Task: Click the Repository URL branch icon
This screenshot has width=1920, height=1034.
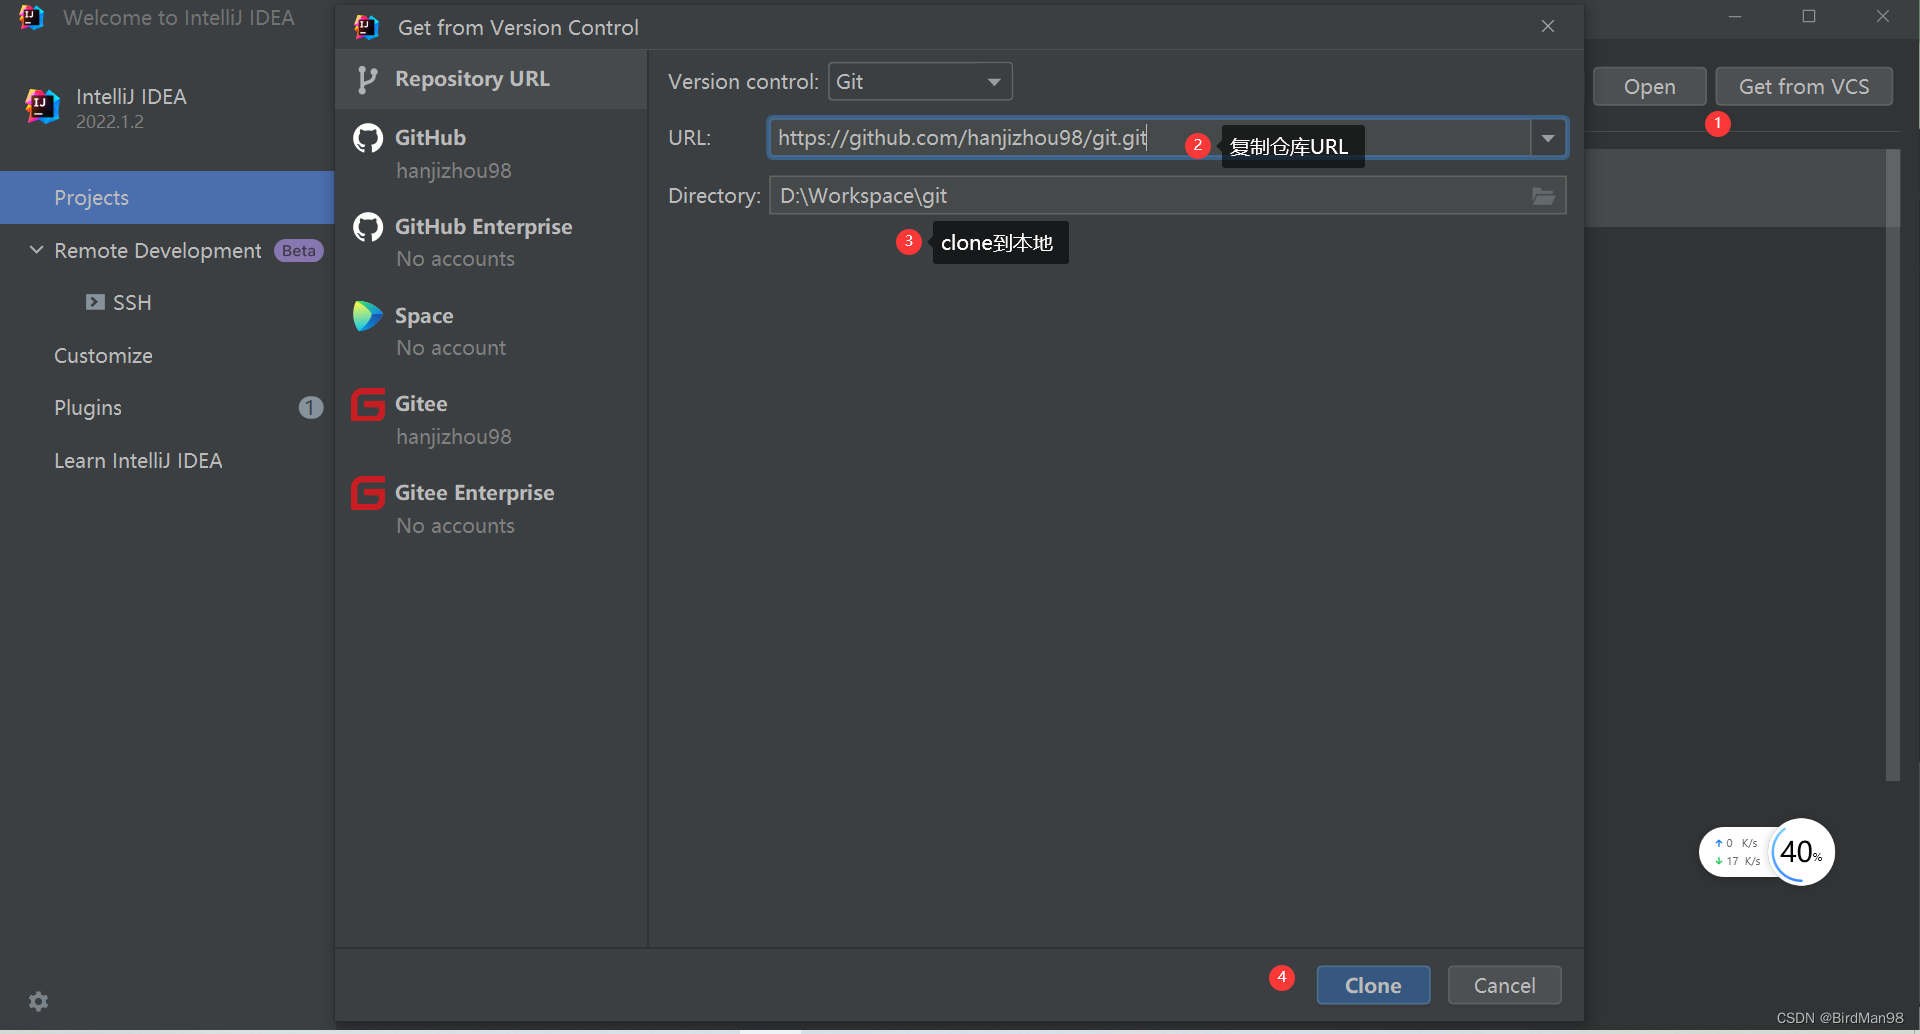Action: click(367, 79)
